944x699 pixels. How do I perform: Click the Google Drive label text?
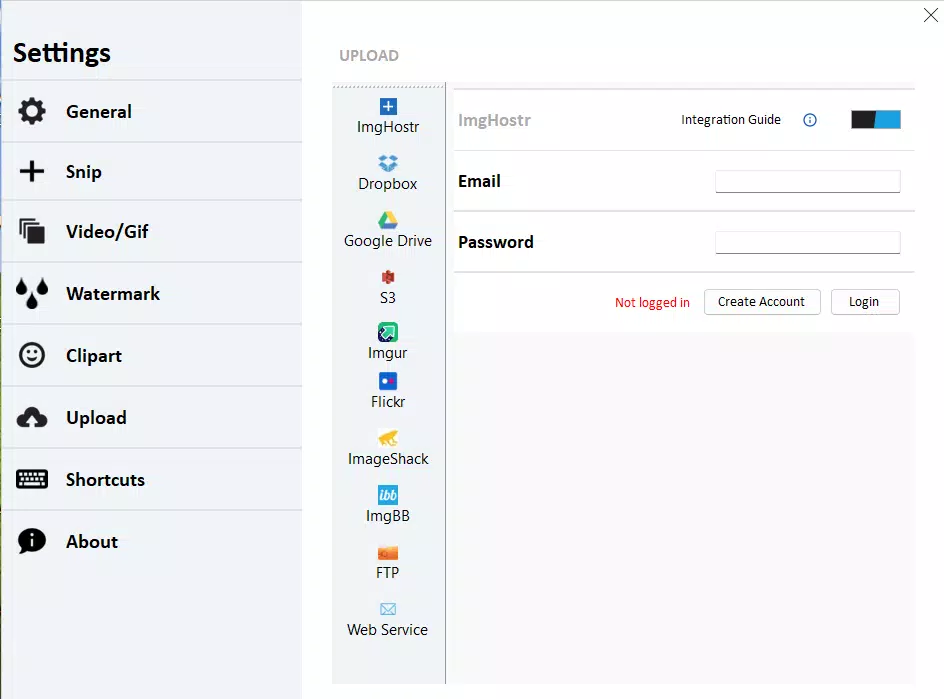pyautogui.click(x=388, y=241)
